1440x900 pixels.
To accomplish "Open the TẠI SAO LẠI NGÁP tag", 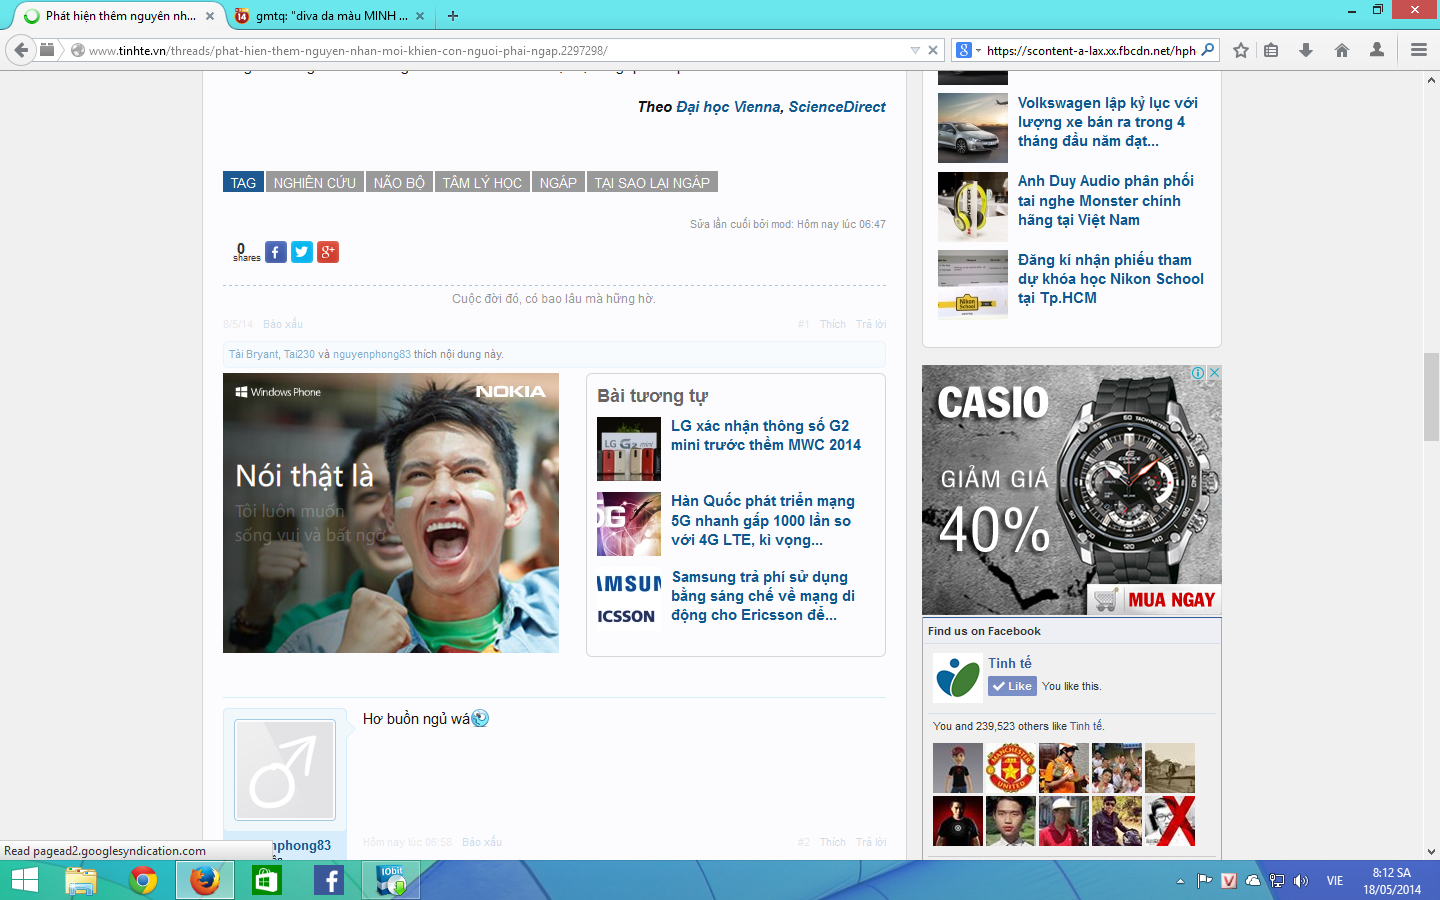I will point(652,182).
